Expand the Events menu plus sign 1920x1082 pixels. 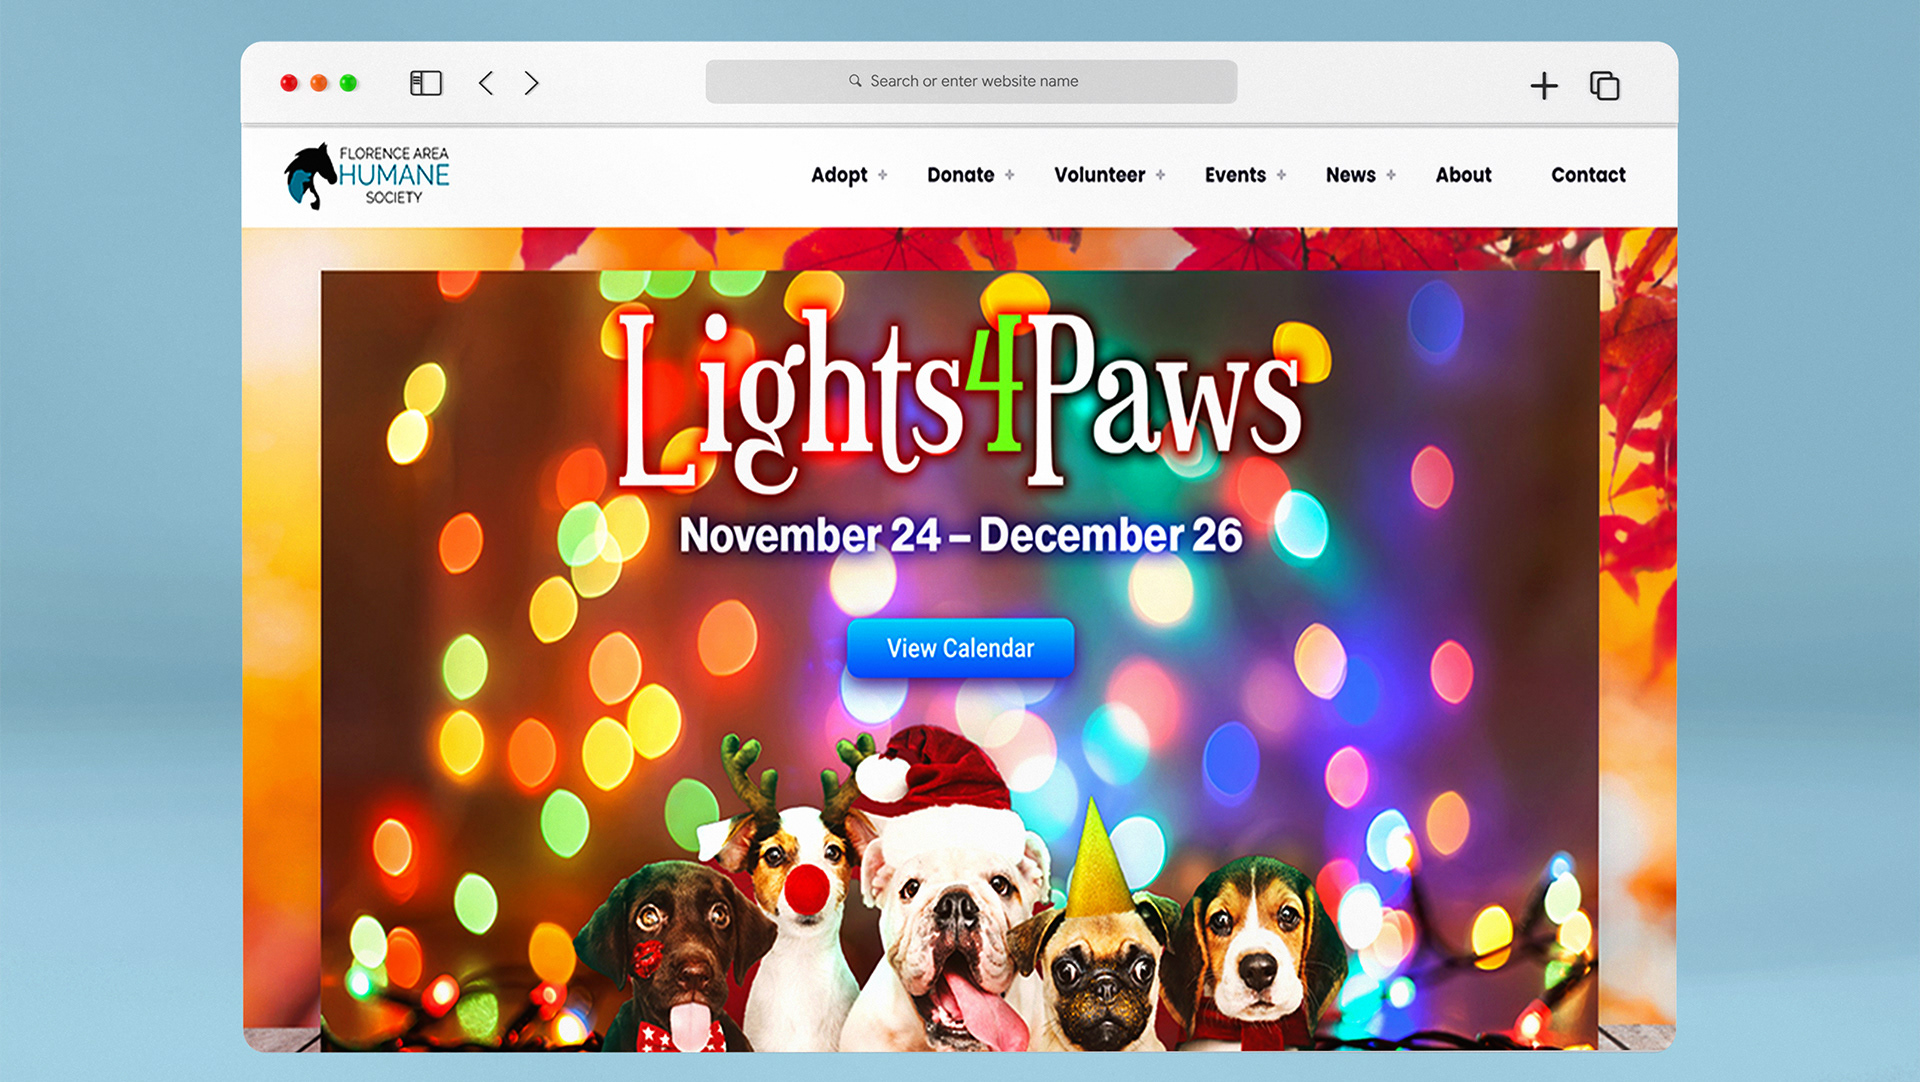click(1281, 175)
